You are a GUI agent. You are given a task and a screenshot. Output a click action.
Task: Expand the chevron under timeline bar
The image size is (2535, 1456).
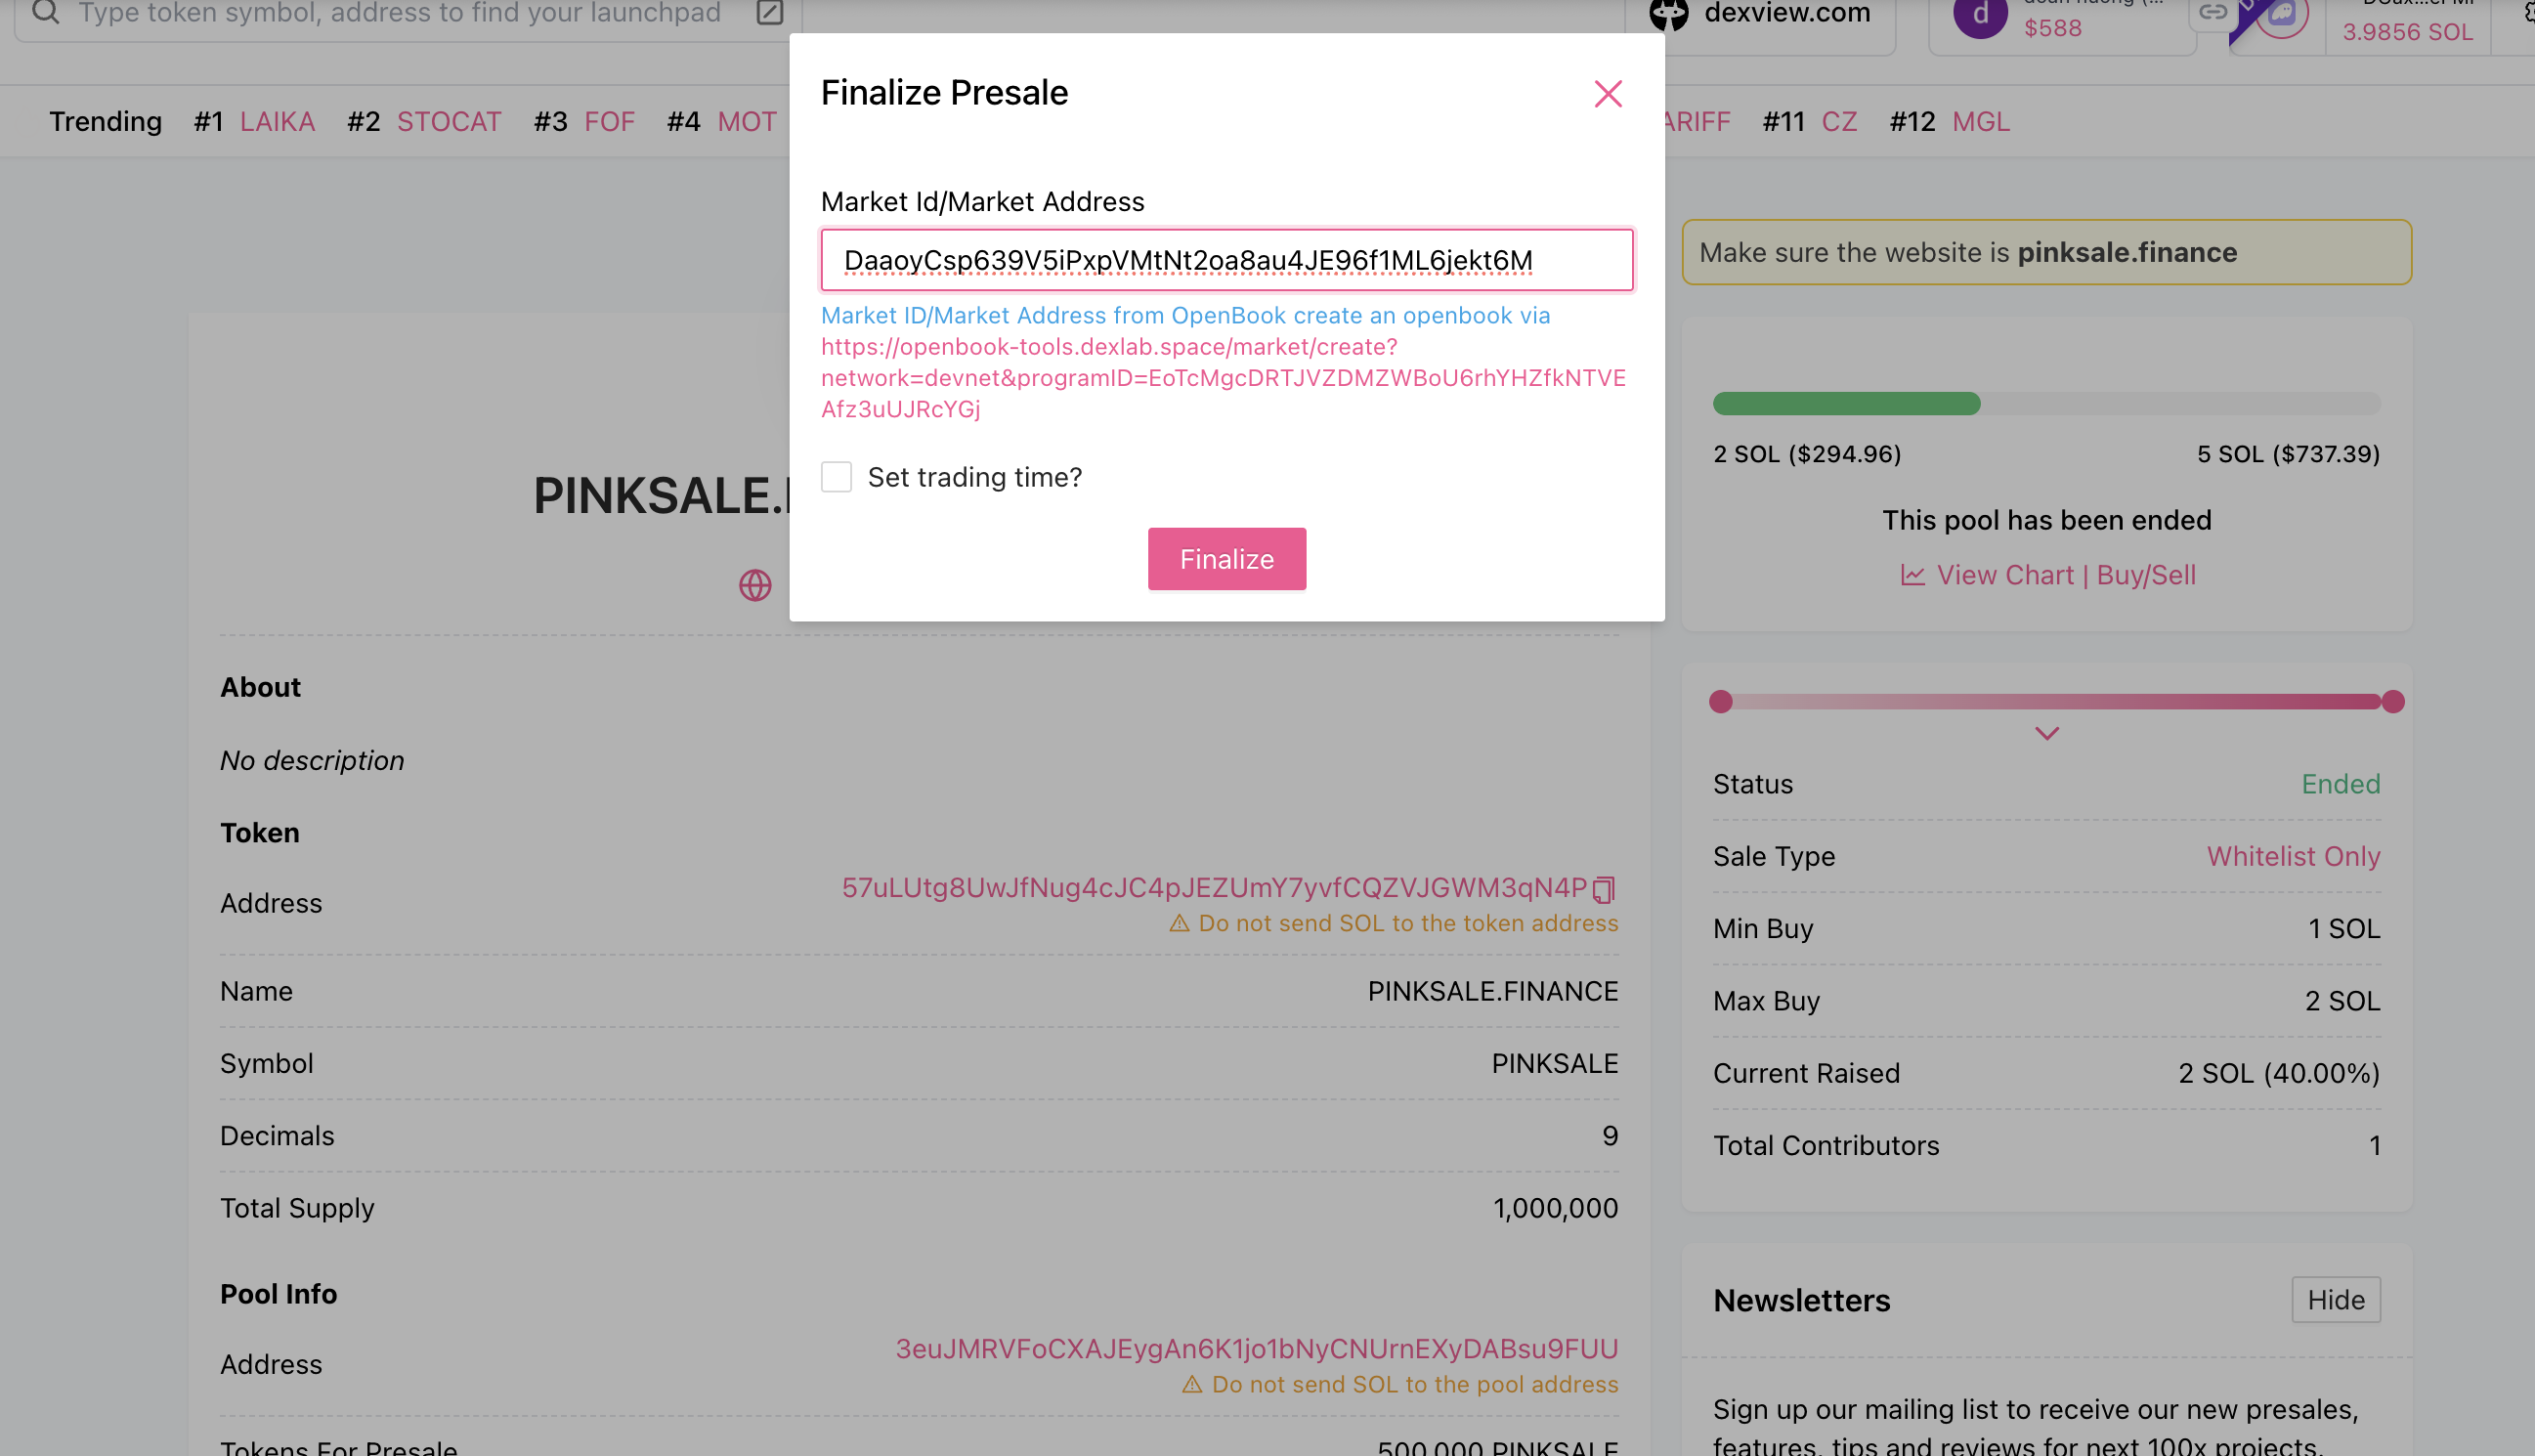tap(2046, 733)
